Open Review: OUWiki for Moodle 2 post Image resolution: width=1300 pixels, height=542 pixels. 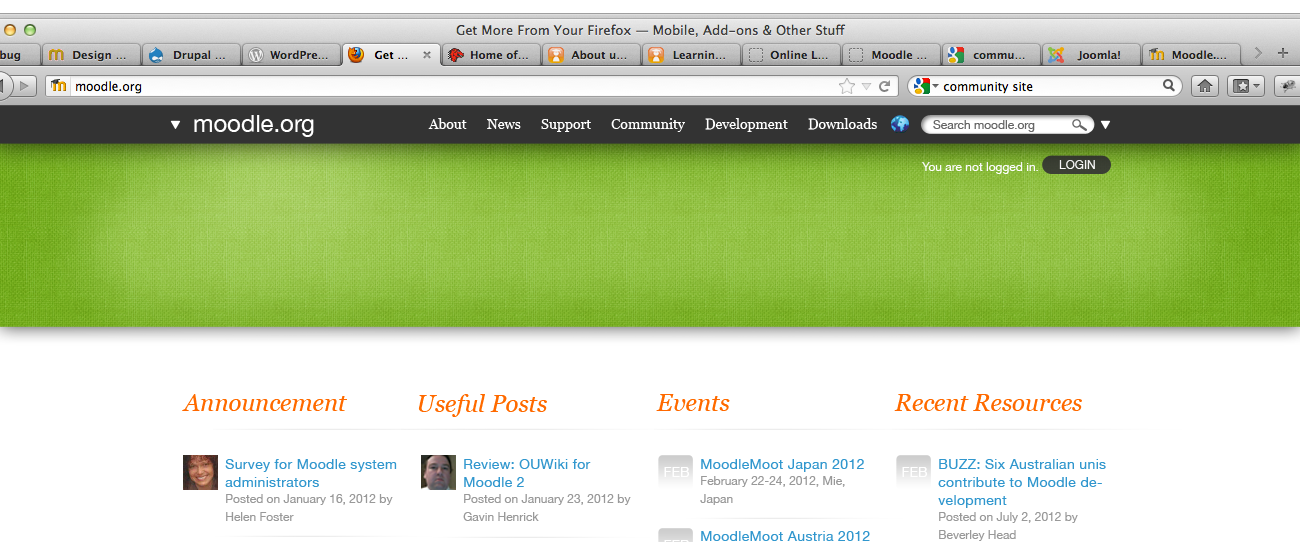tap(527, 473)
